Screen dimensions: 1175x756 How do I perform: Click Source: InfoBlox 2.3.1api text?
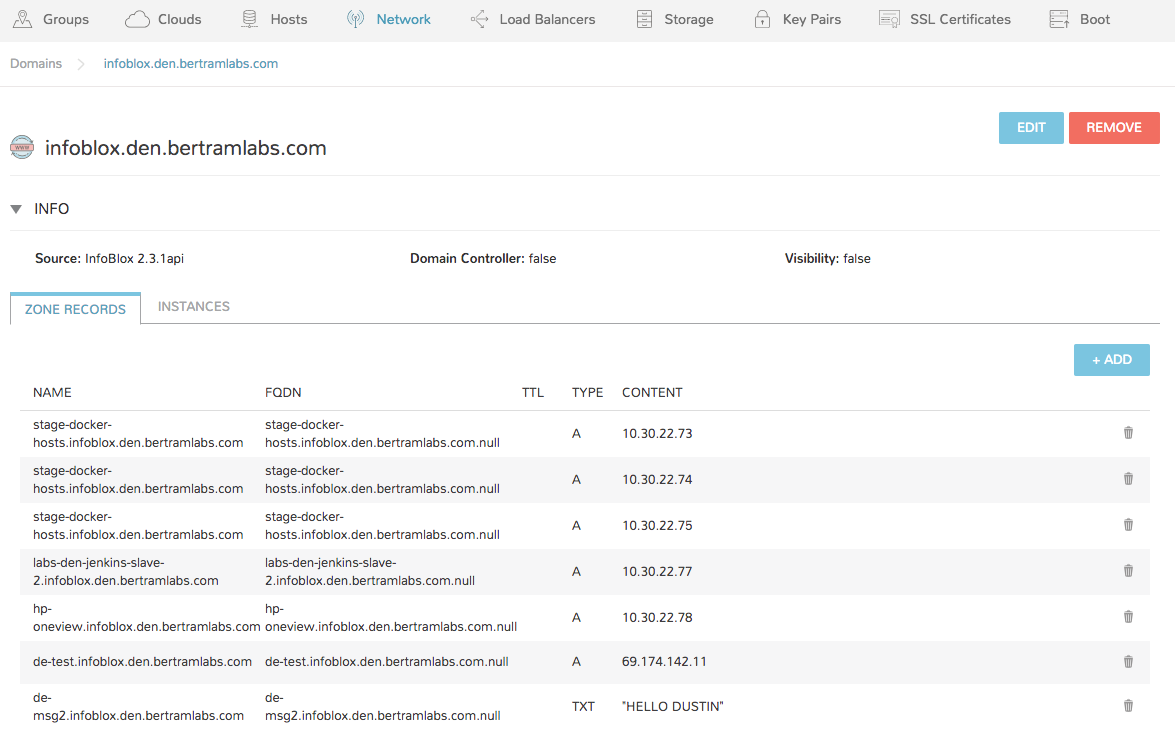[109, 258]
